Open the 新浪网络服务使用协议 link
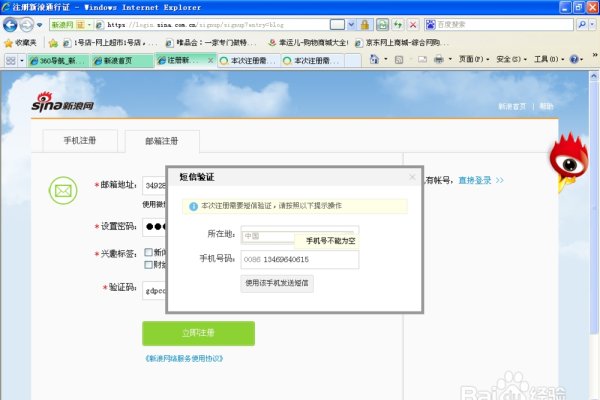 pos(184,359)
